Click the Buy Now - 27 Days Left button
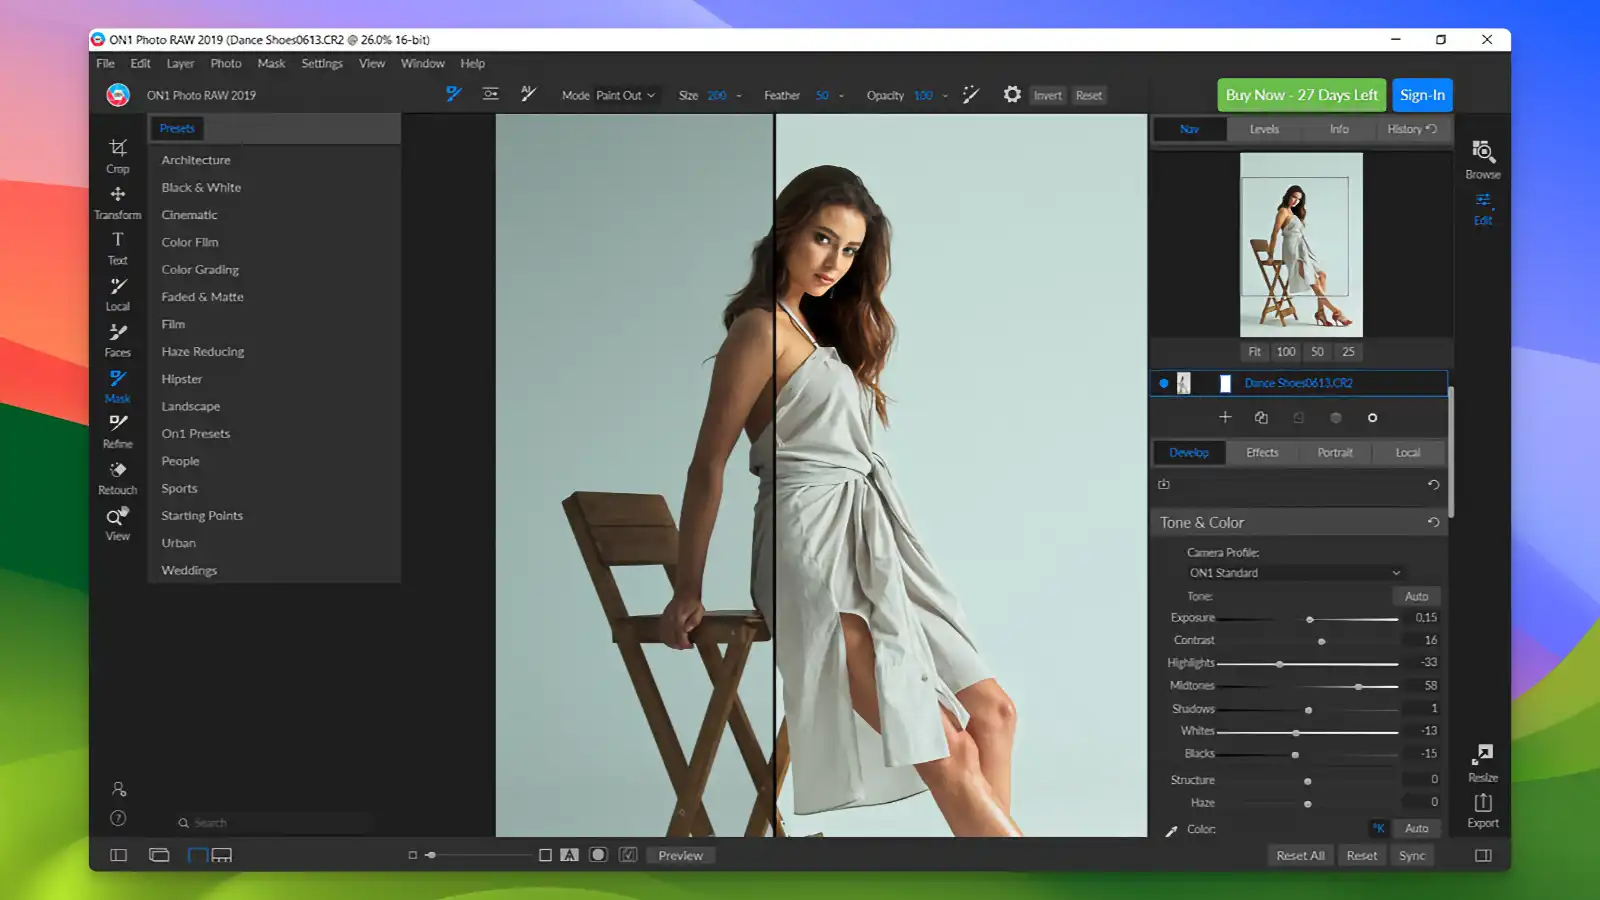This screenshot has height=900, width=1600. pyautogui.click(x=1300, y=95)
